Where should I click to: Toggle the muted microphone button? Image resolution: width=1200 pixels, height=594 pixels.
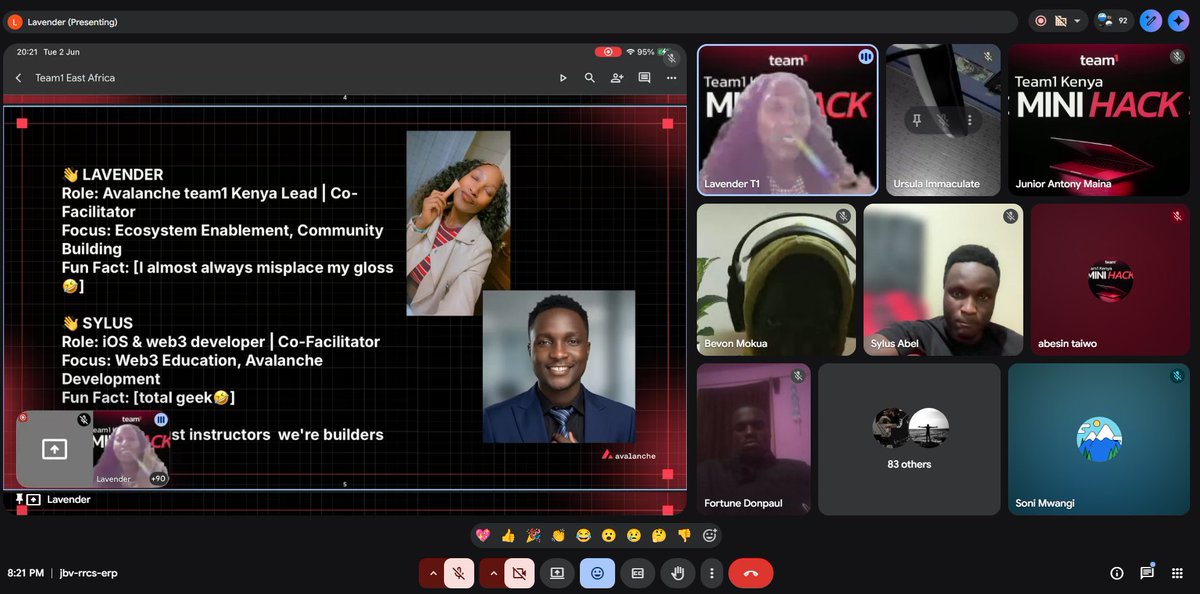pos(459,573)
